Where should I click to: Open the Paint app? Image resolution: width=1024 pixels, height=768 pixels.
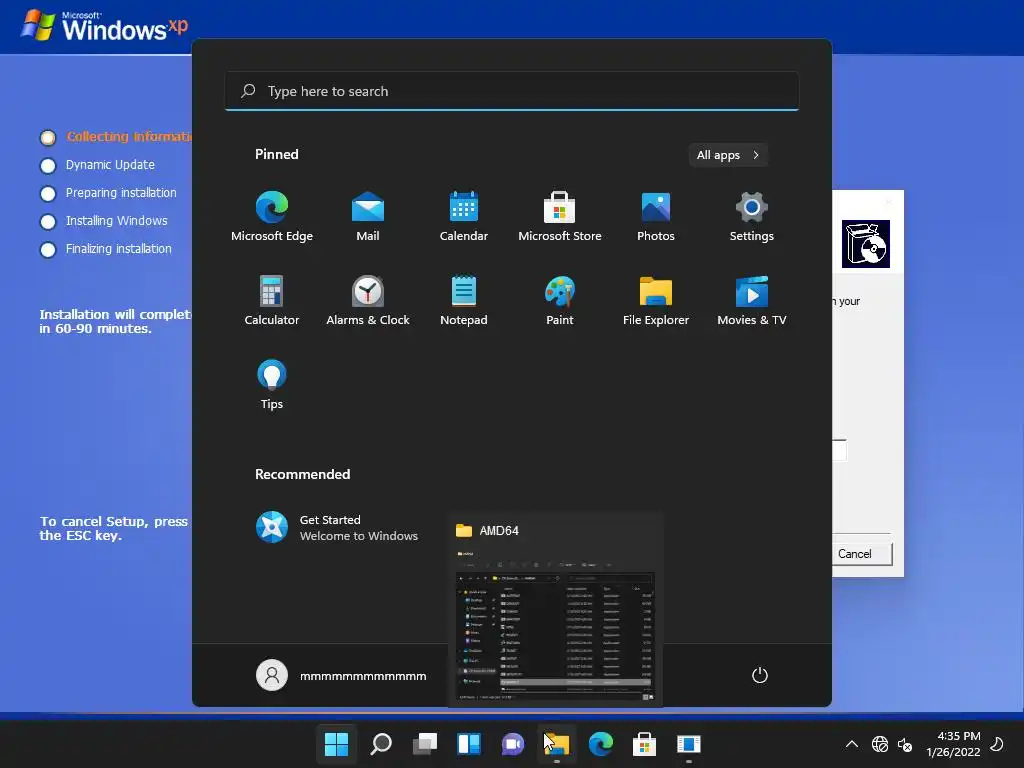560,300
